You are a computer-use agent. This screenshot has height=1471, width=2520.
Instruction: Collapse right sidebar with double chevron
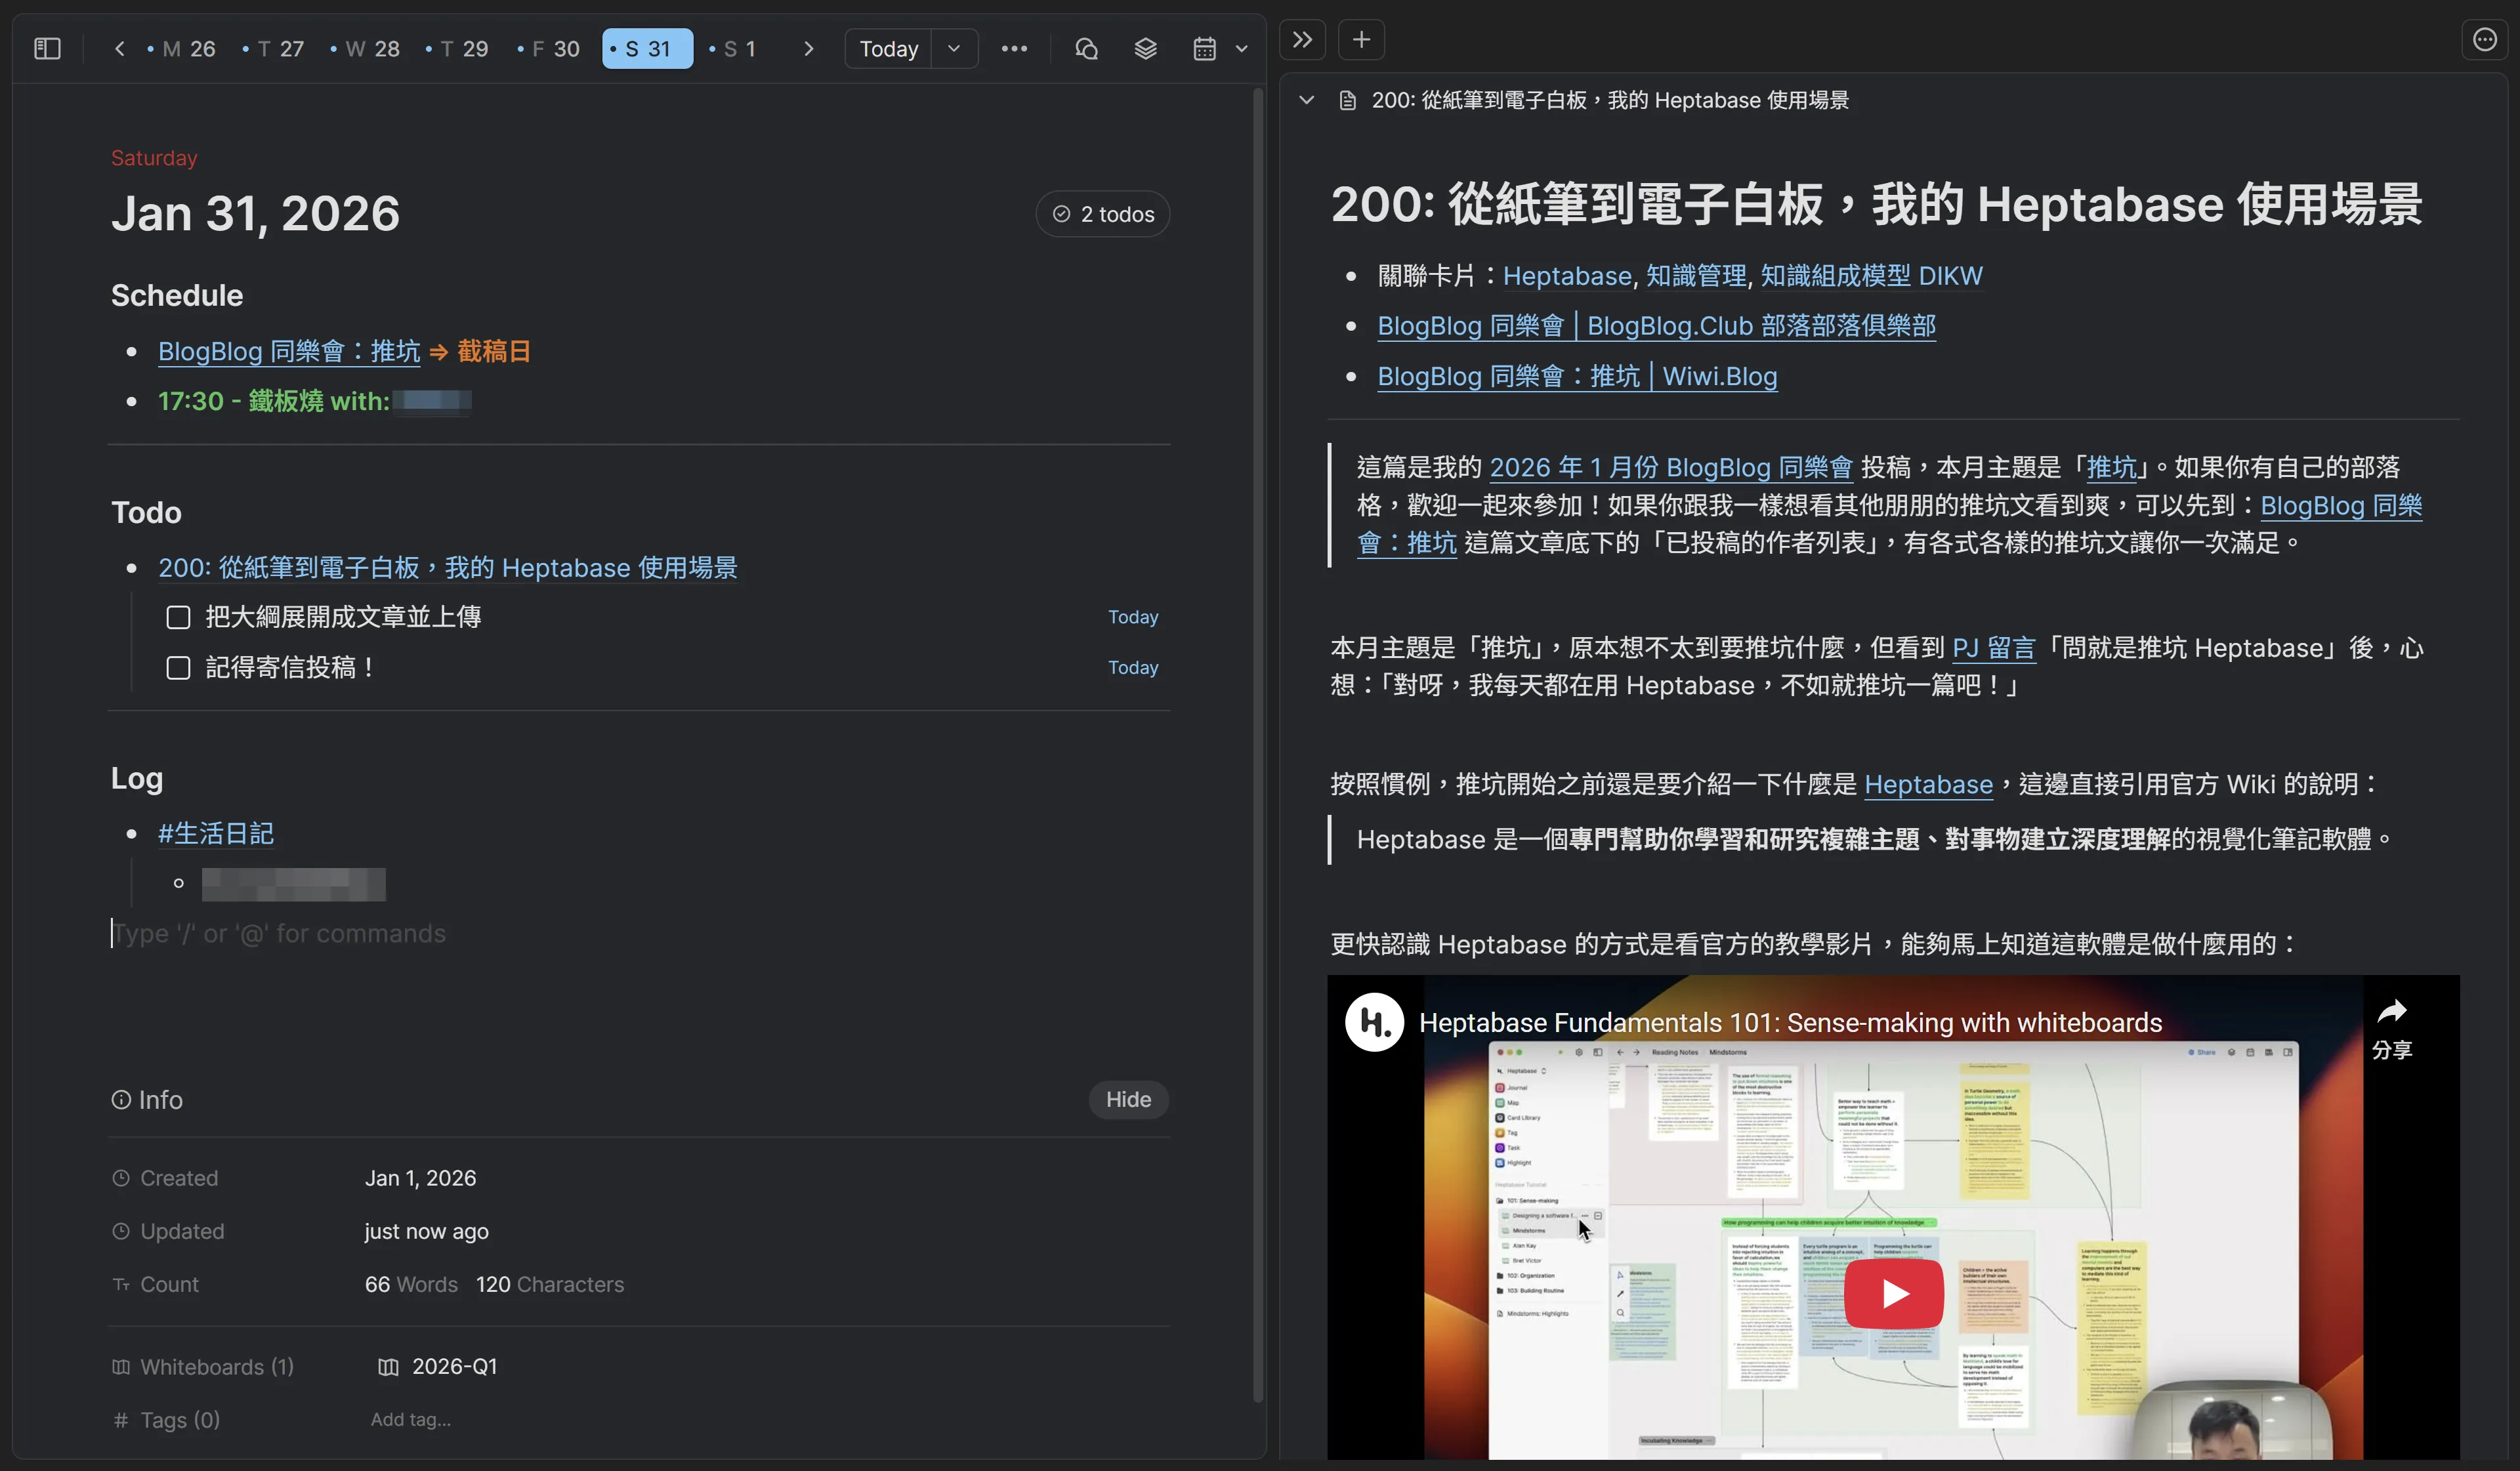point(1302,40)
